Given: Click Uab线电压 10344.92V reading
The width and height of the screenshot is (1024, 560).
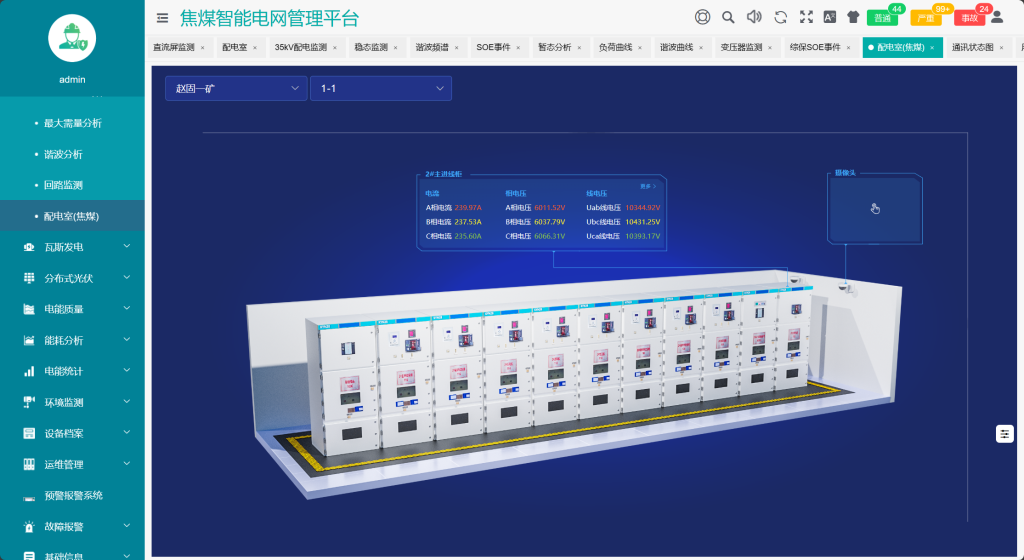Looking at the screenshot, I should tap(623, 208).
